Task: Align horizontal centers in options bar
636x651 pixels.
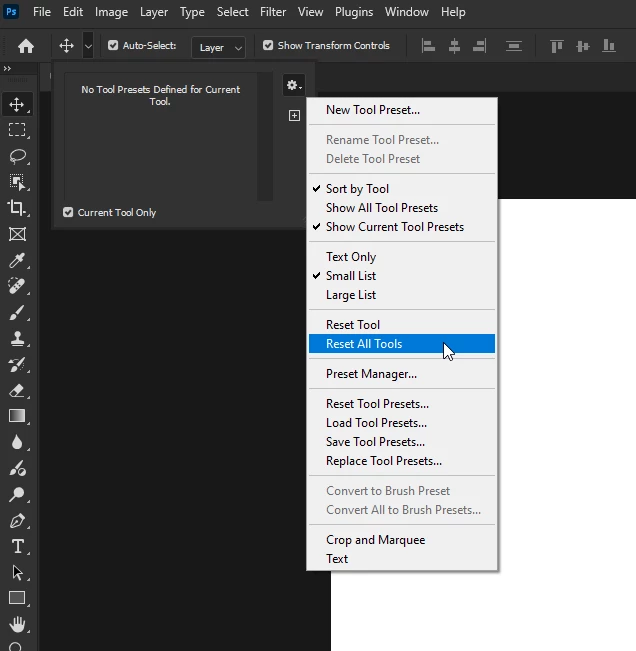Action: [x=454, y=46]
